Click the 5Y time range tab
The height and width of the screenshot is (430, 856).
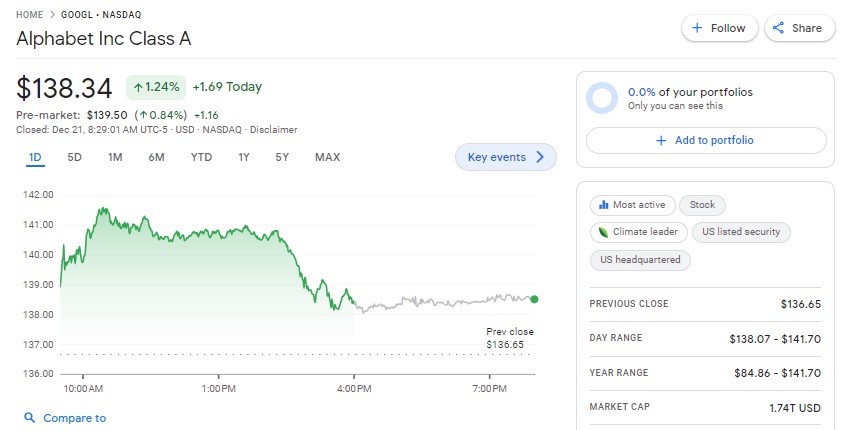point(282,157)
